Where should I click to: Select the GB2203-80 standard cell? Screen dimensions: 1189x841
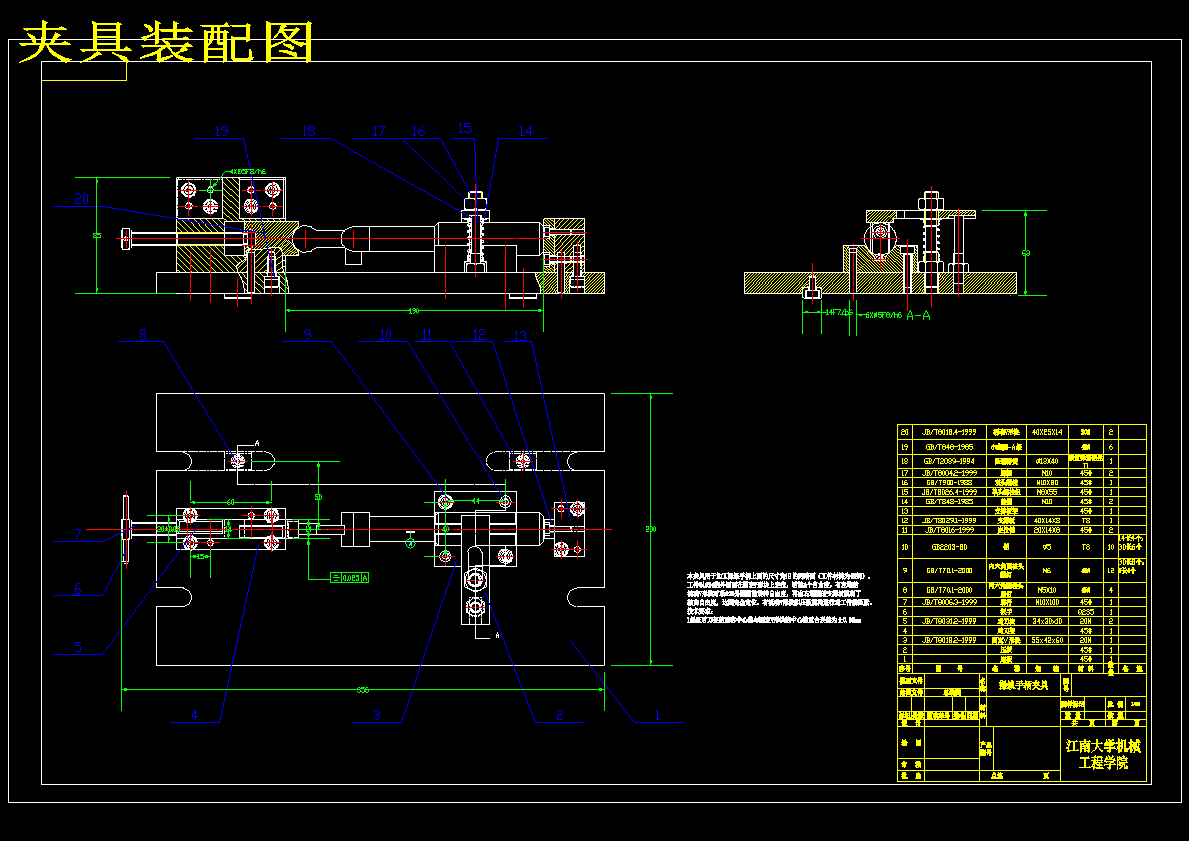click(947, 546)
